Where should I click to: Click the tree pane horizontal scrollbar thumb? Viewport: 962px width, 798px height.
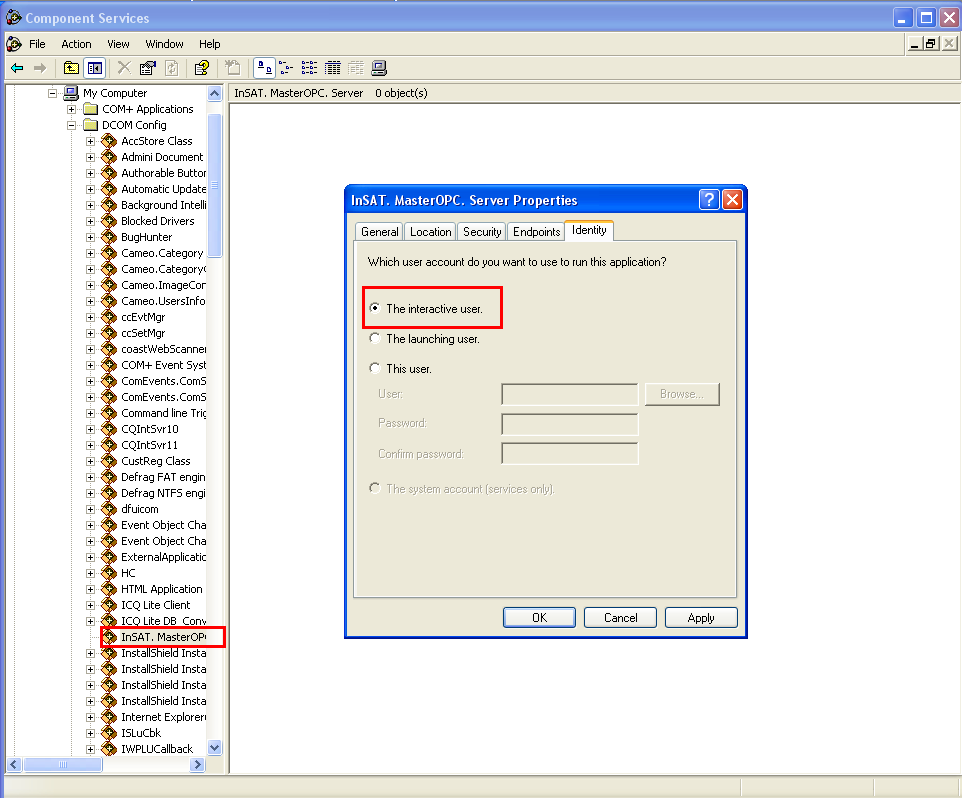pos(63,764)
